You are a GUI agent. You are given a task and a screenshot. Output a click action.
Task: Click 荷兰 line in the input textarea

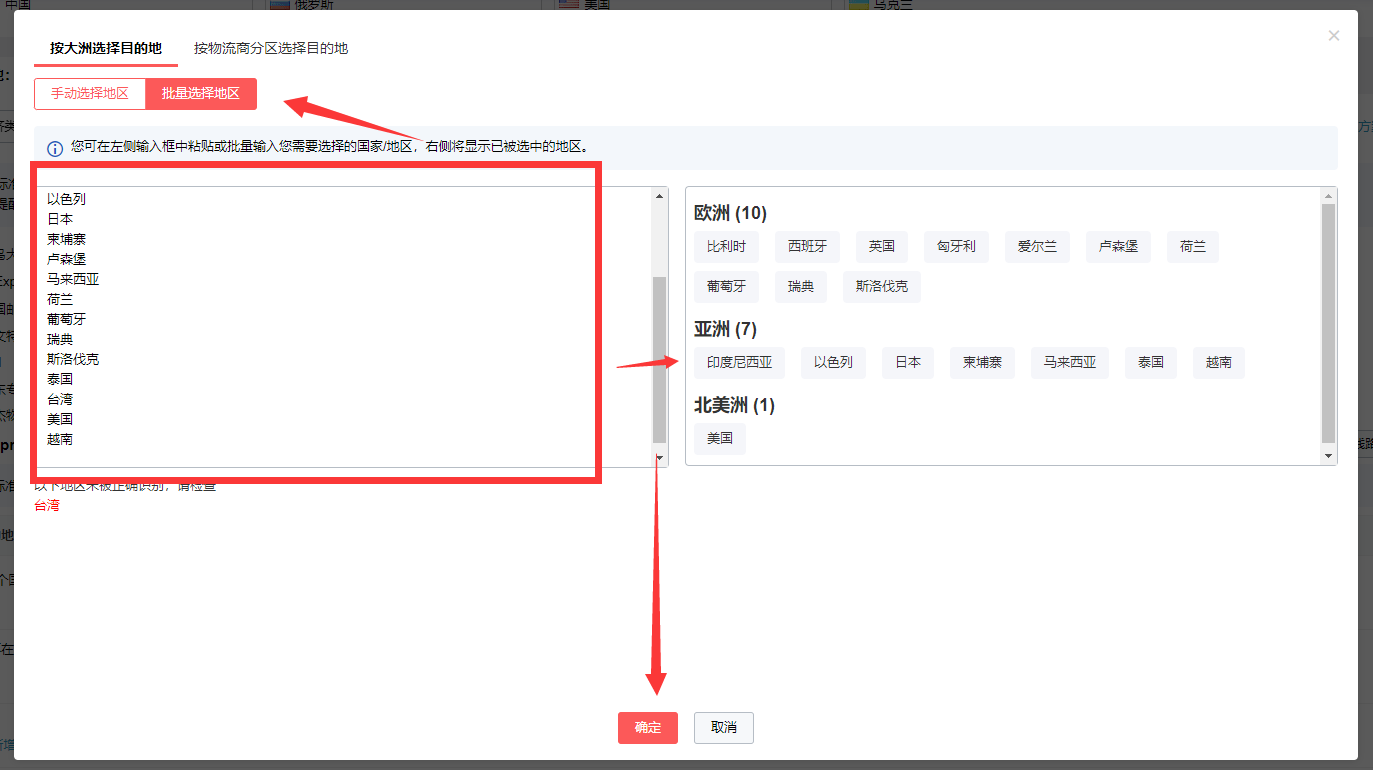point(60,299)
